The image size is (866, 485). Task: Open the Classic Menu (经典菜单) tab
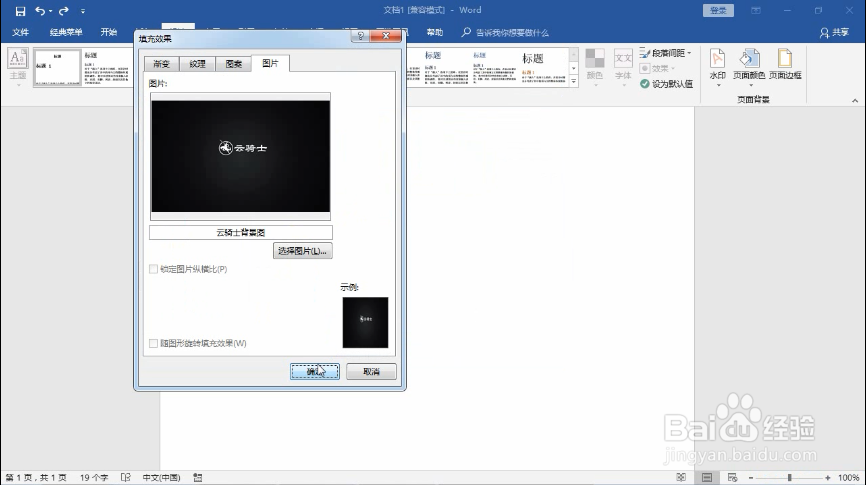click(x=66, y=32)
